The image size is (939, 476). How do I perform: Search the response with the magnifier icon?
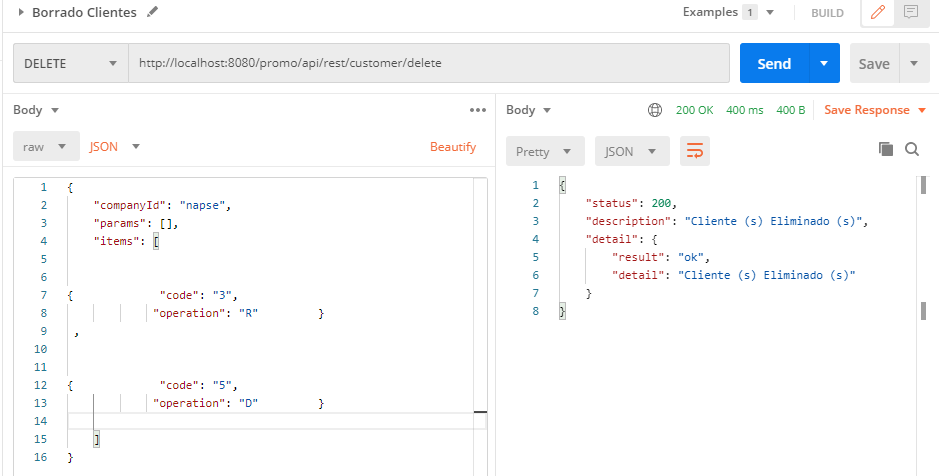(912, 149)
